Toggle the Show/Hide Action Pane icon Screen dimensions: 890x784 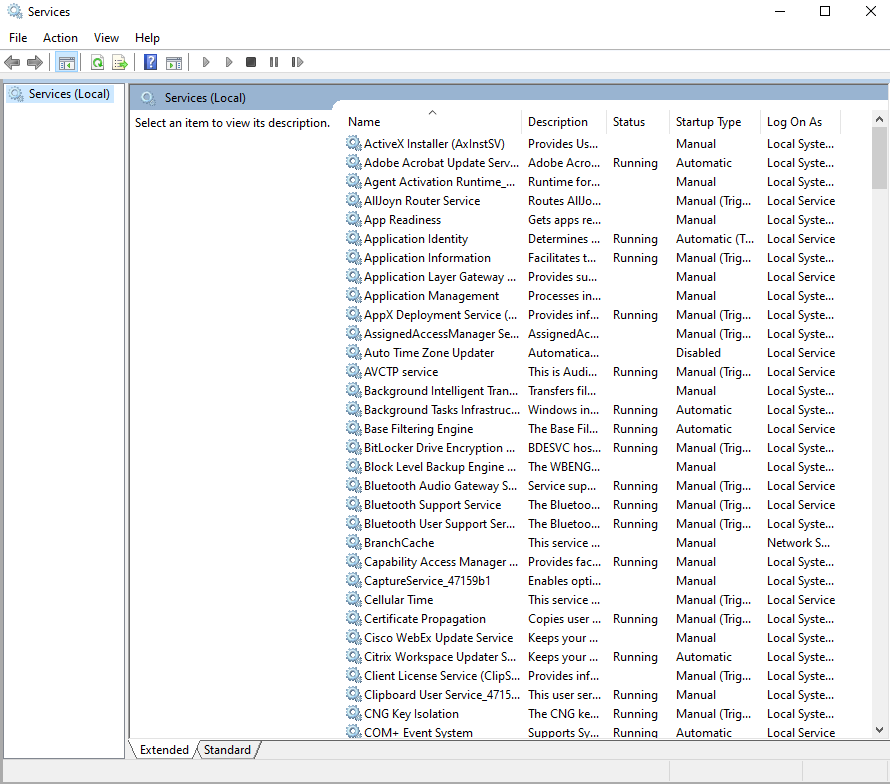click(x=174, y=62)
